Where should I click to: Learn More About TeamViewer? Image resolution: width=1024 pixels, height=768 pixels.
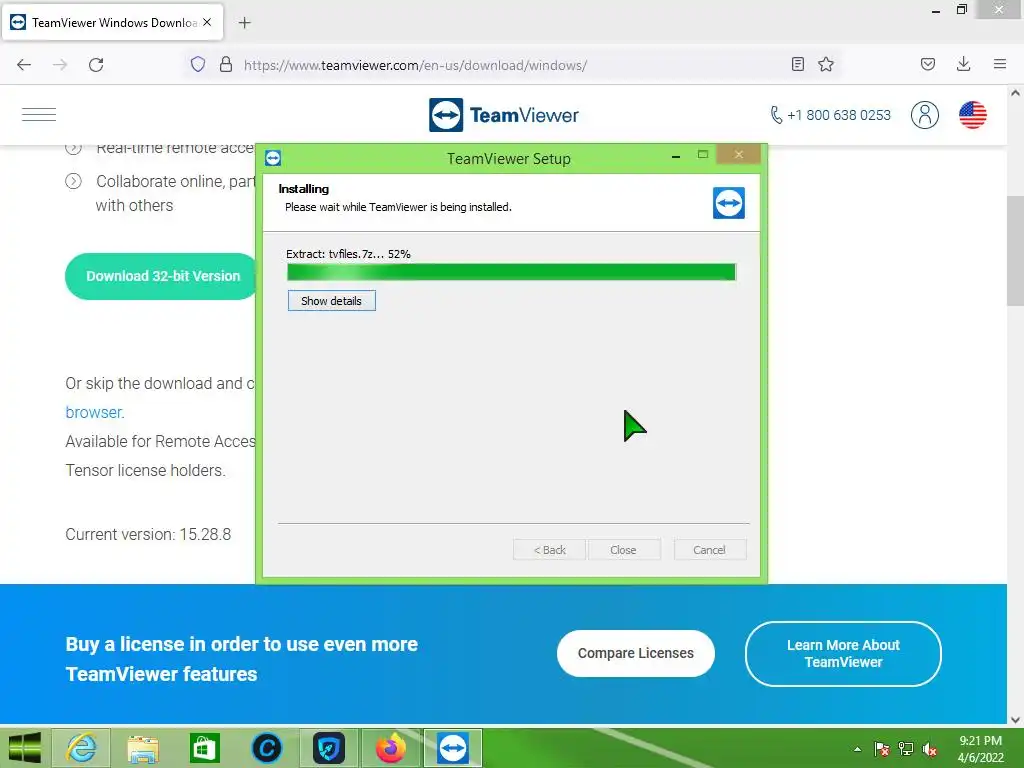tap(843, 654)
